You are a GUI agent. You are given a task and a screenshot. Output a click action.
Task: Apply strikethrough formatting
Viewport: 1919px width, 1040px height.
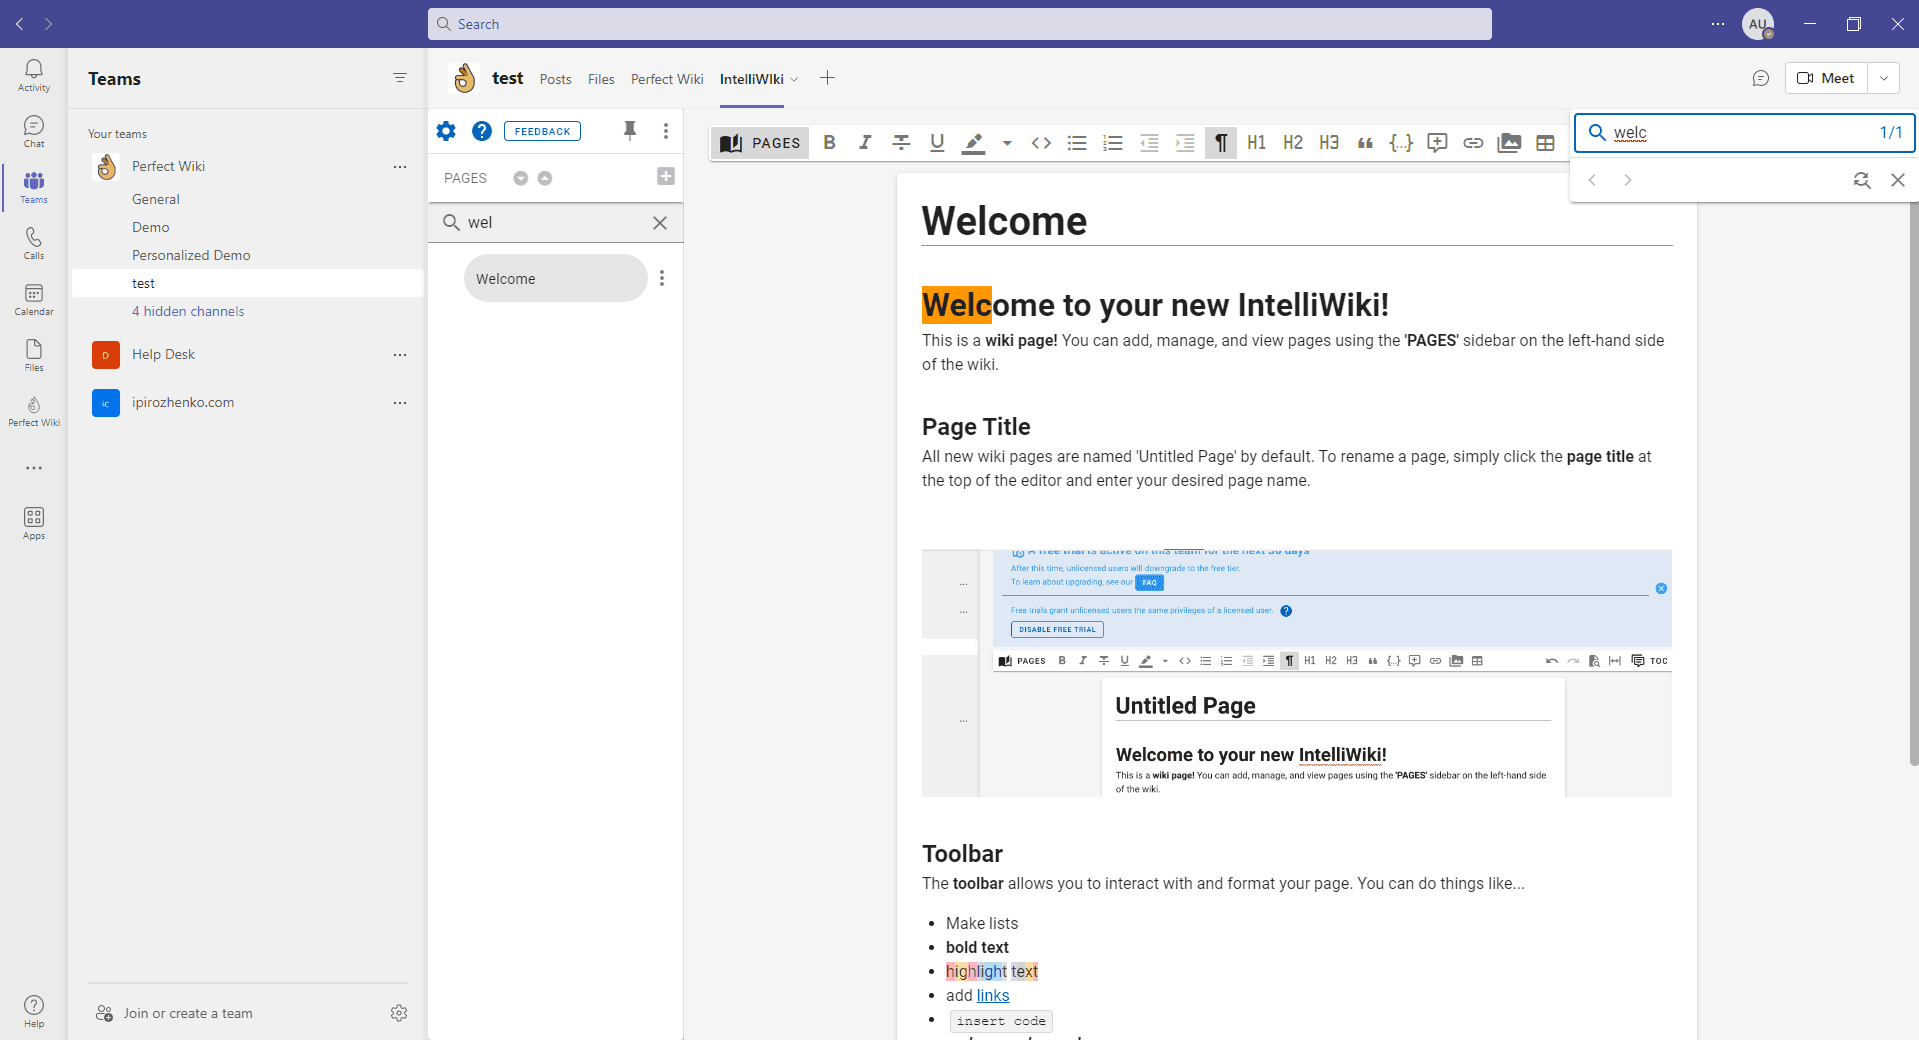coord(901,143)
